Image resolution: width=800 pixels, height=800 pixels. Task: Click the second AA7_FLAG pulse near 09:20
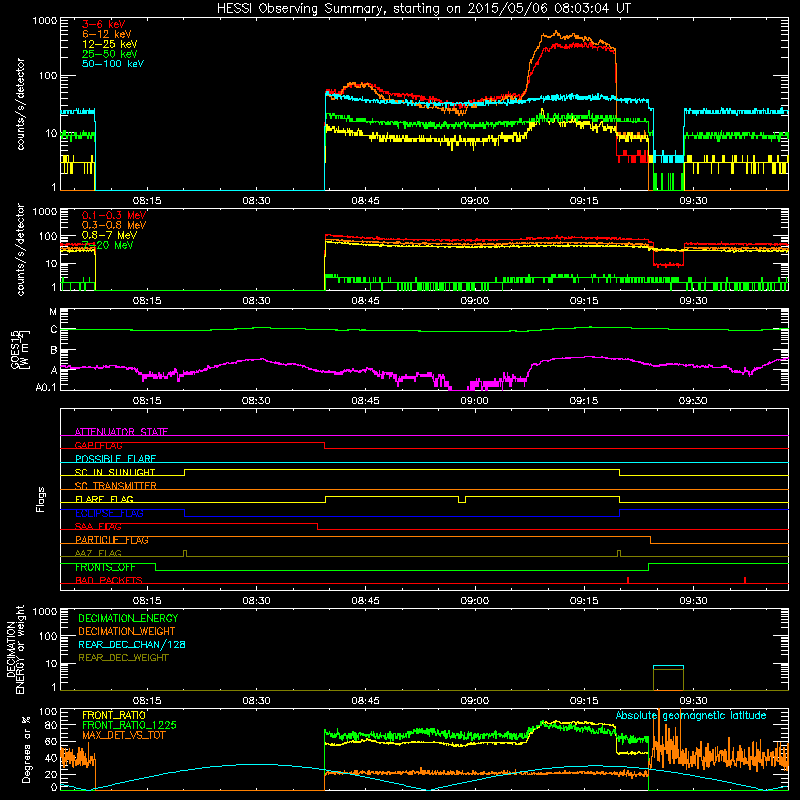pos(619,553)
